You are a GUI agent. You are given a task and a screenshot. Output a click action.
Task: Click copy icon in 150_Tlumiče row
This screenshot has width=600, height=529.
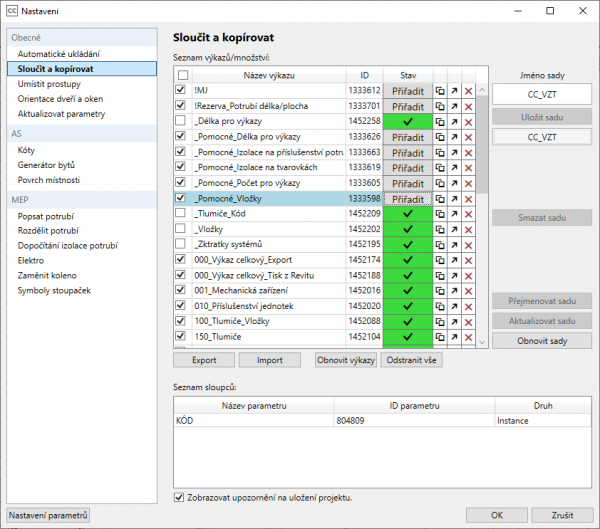coord(440,337)
